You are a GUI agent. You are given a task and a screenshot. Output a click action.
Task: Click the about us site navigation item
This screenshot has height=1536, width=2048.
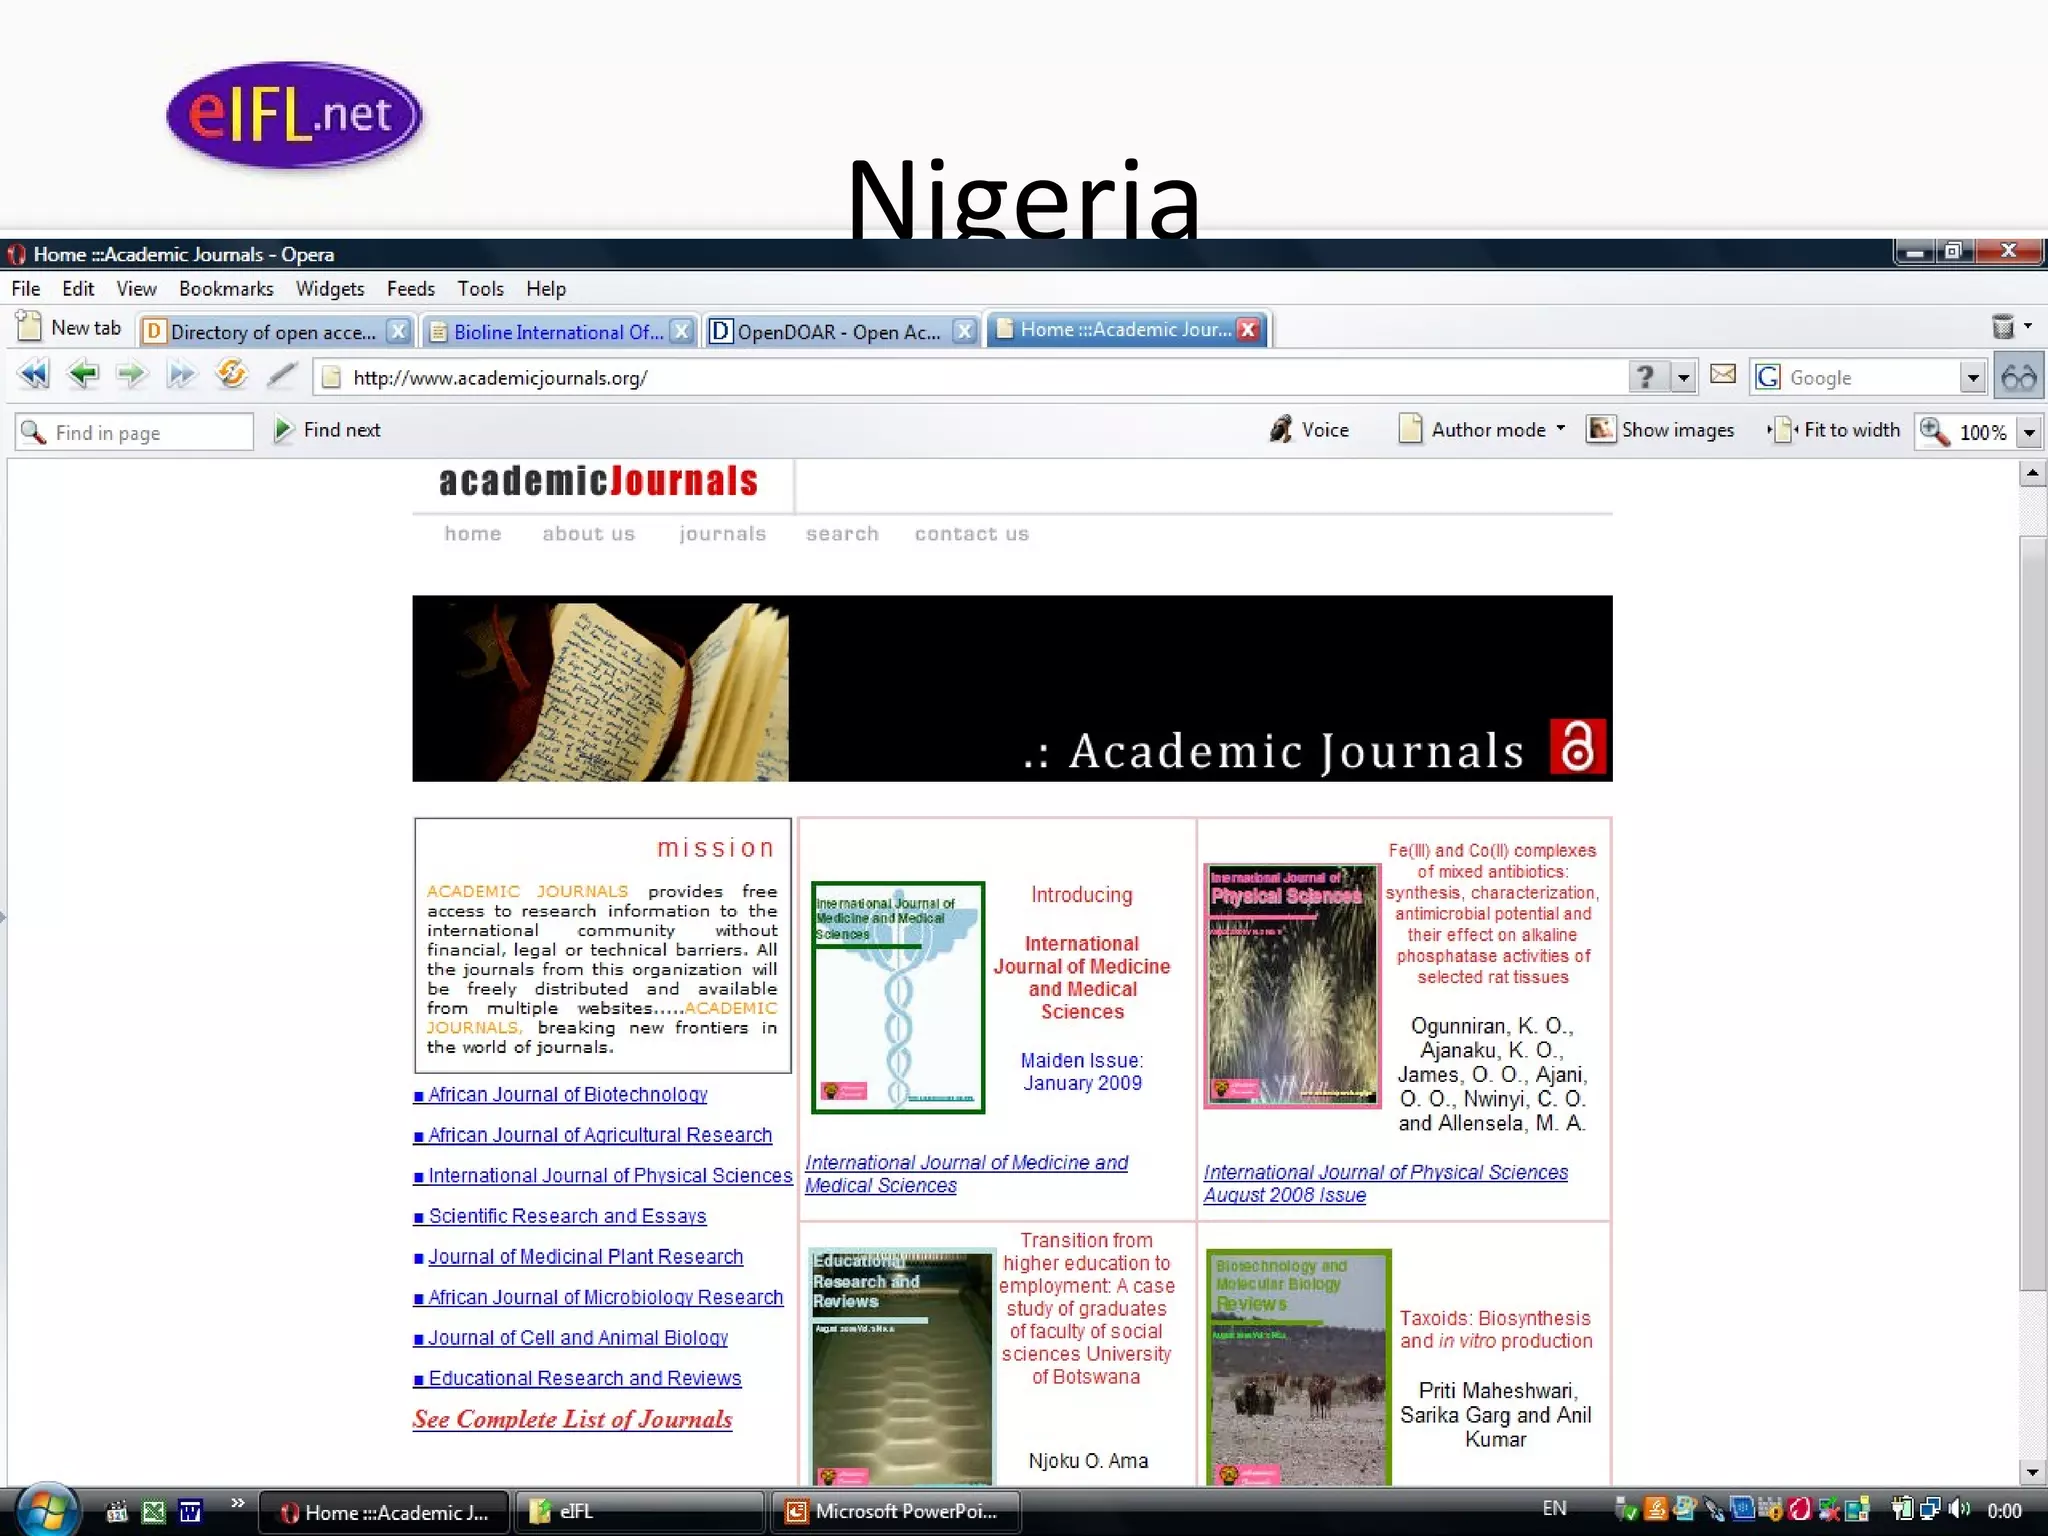(x=588, y=534)
